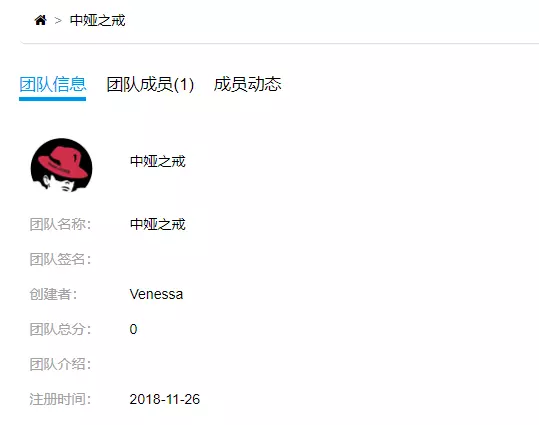Click the 团队签名 label
This screenshot has height=425, width=539.
coord(60,259)
